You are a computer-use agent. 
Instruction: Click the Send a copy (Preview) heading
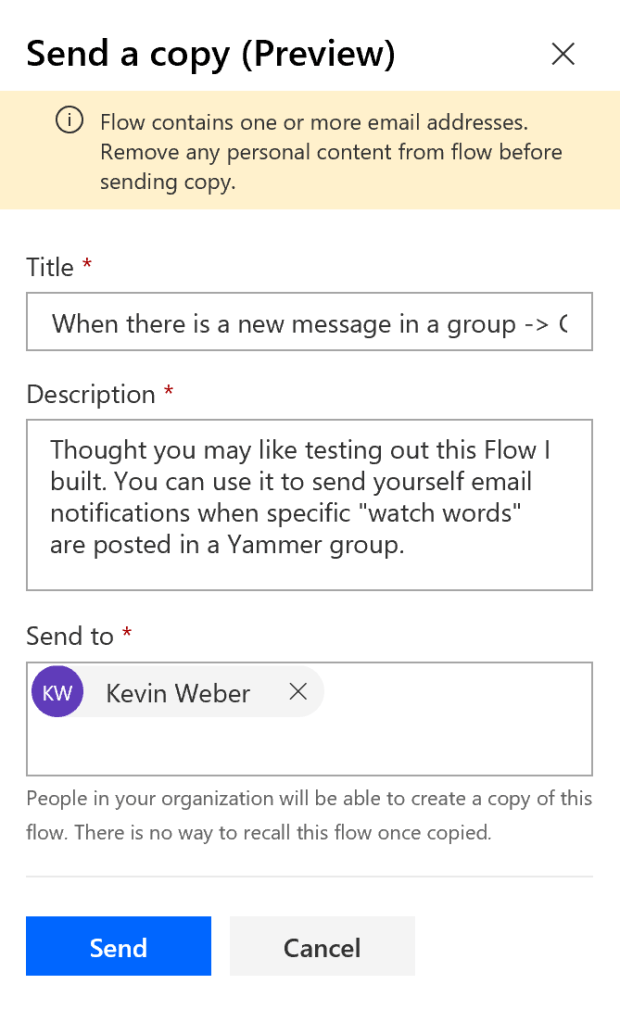pos(209,53)
